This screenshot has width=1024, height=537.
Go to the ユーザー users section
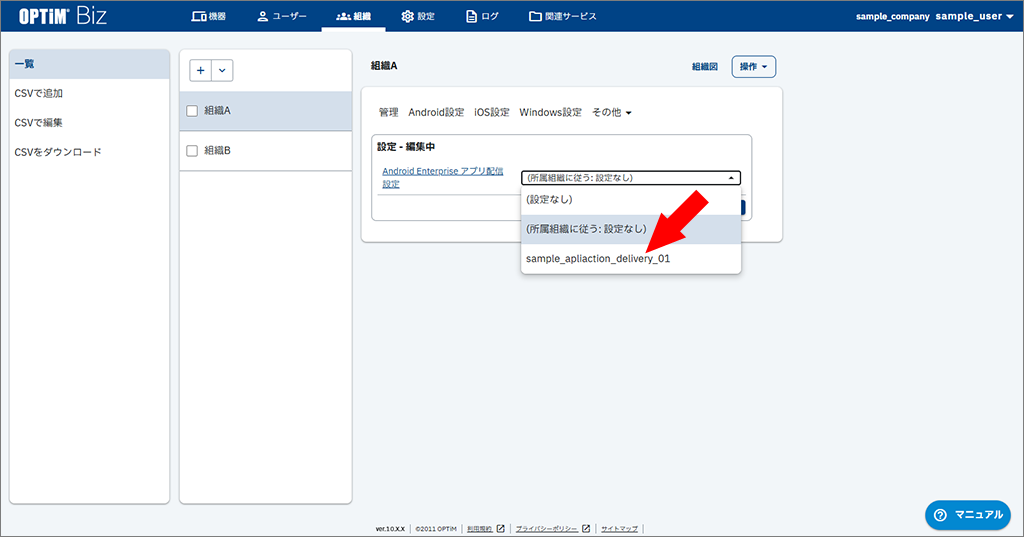tap(282, 16)
